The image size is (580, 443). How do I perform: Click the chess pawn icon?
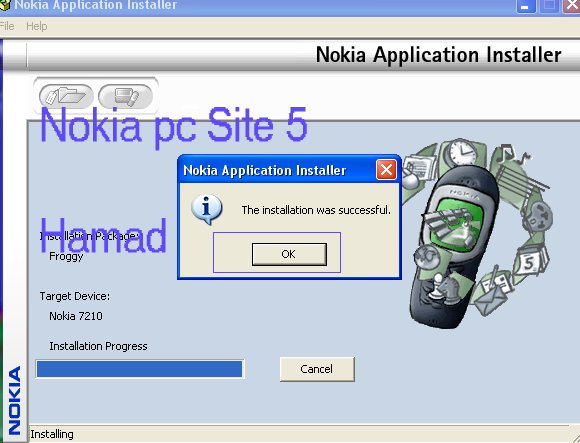438,285
